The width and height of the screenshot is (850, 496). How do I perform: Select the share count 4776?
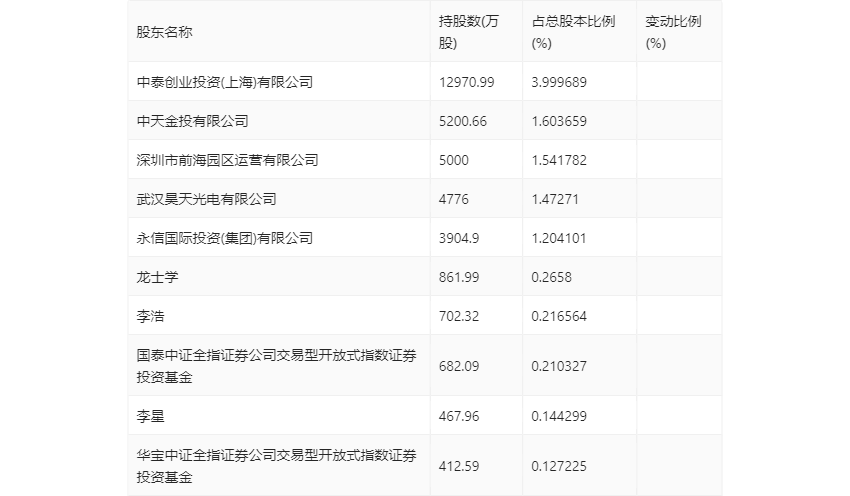click(453, 199)
